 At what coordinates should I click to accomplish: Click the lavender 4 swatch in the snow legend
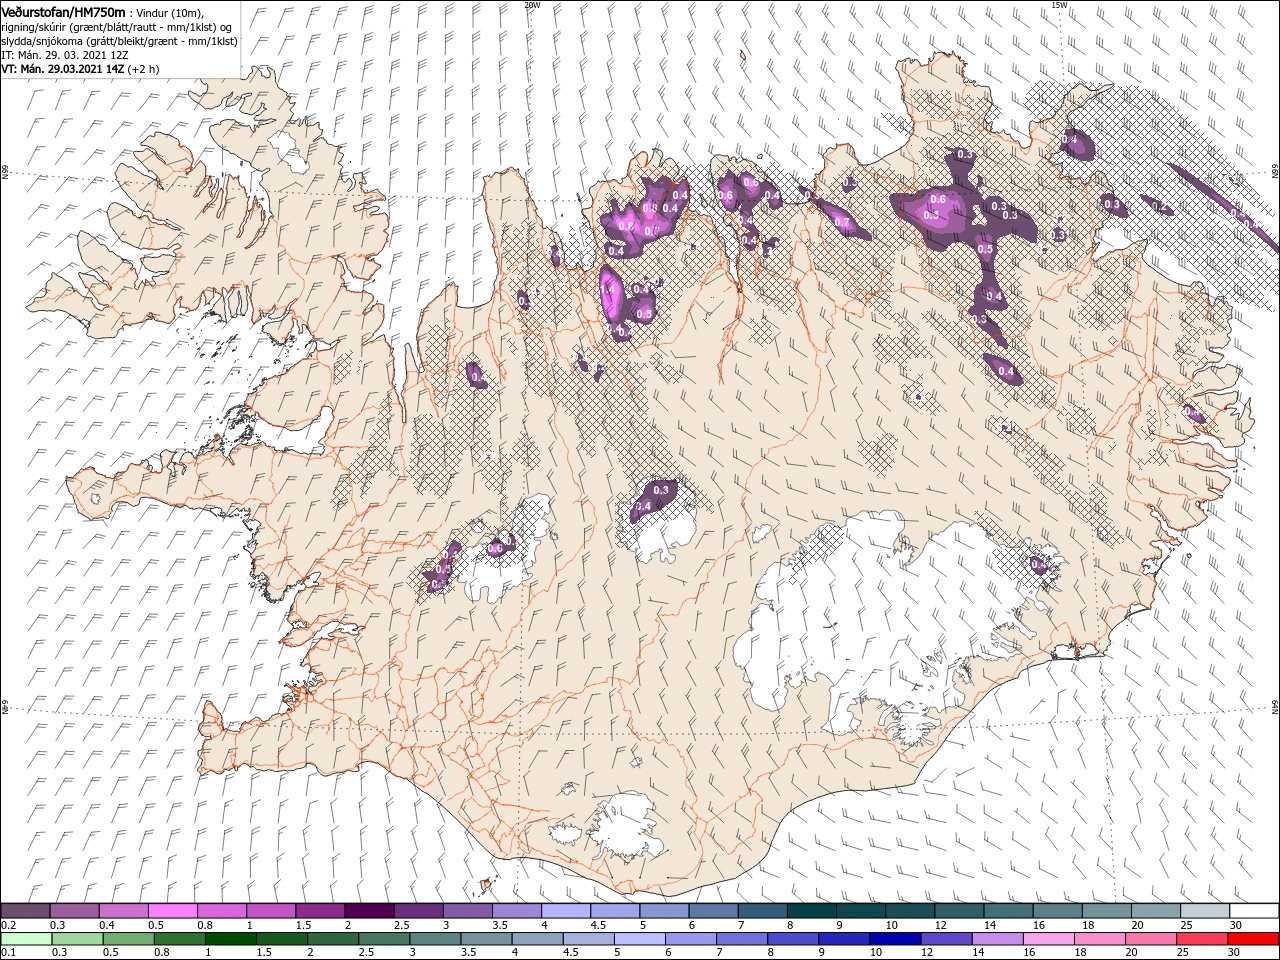(565, 911)
